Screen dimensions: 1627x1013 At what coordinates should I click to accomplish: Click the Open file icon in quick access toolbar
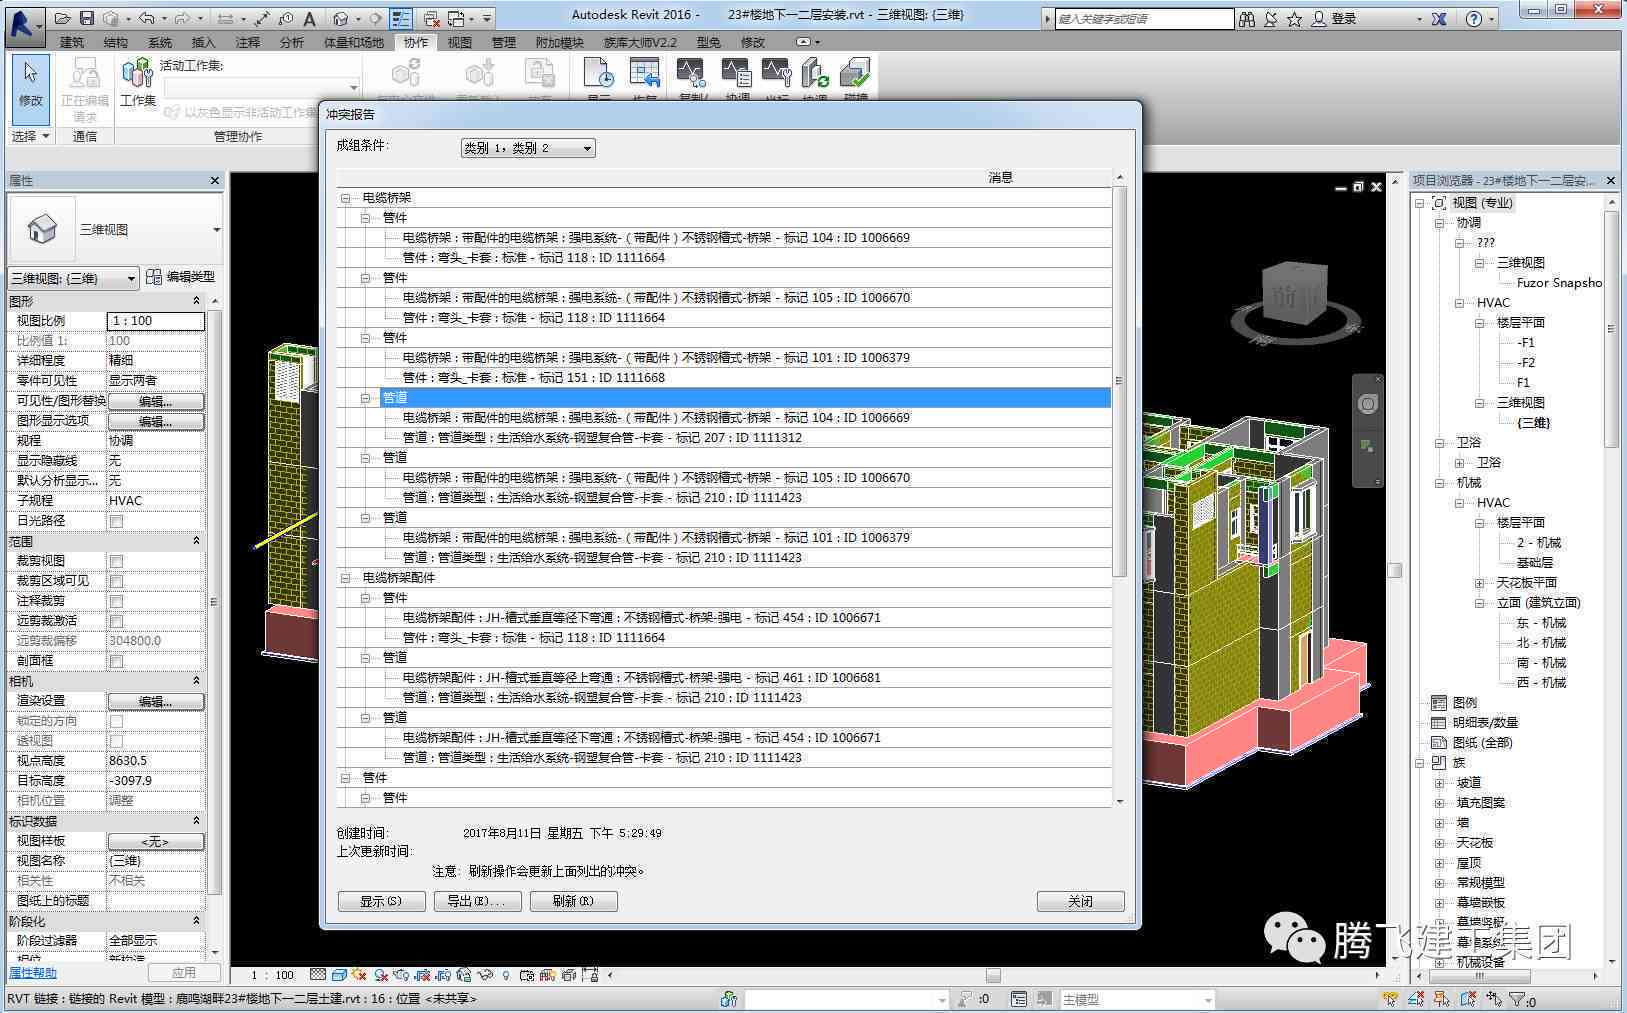[x=63, y=18]
